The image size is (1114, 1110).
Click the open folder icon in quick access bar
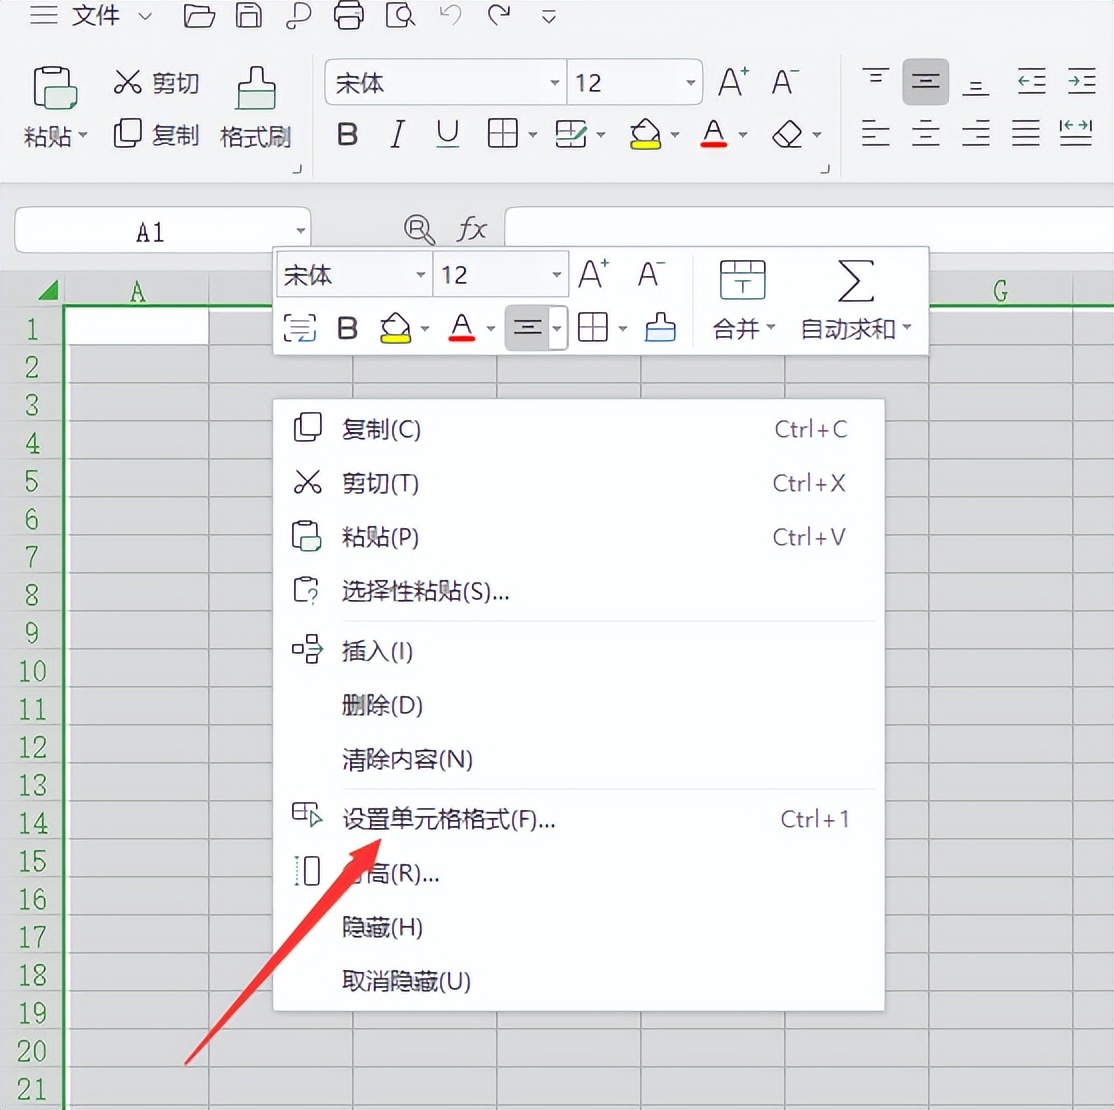pyautogui.click(x=198, y=15)
